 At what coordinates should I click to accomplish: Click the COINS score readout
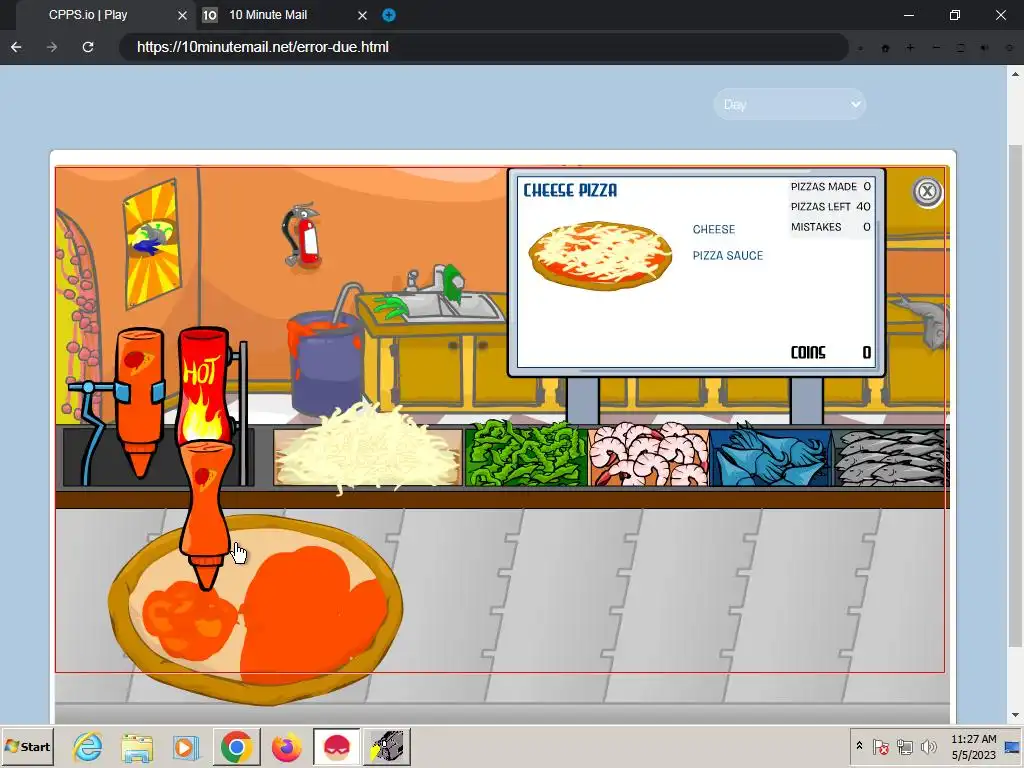[831, 353]
